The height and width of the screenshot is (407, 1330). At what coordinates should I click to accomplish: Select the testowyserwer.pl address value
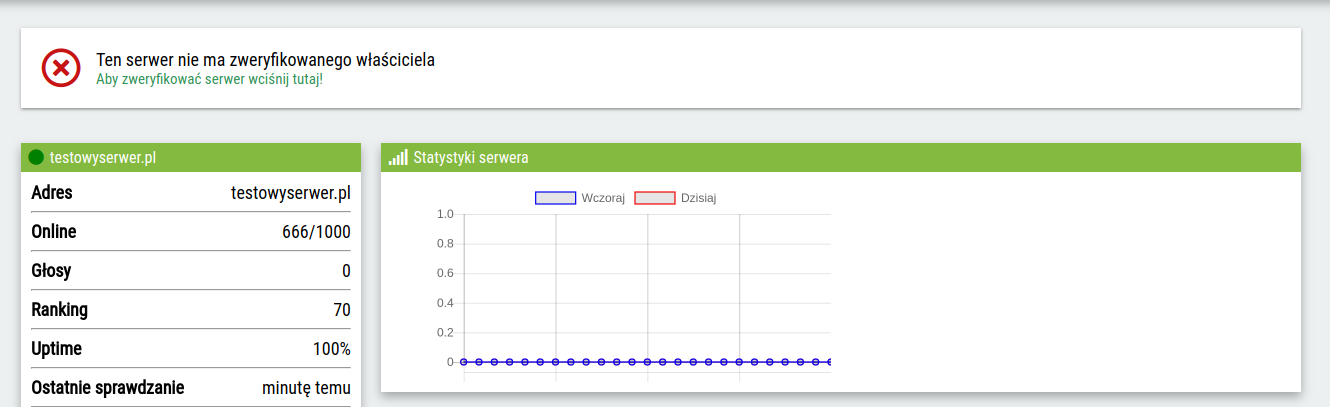(x=290, y=193)
